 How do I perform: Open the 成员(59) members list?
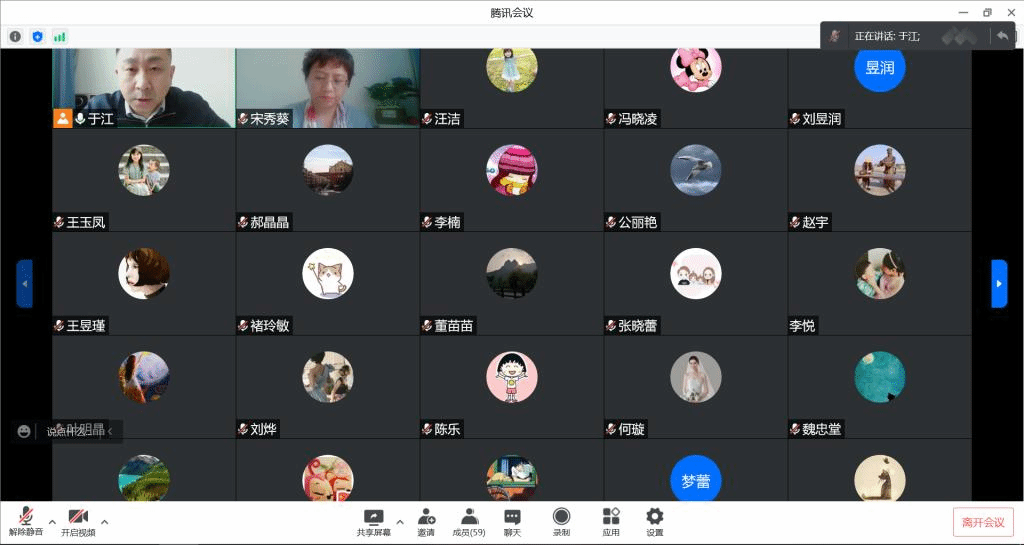click(x=468, y=518)
